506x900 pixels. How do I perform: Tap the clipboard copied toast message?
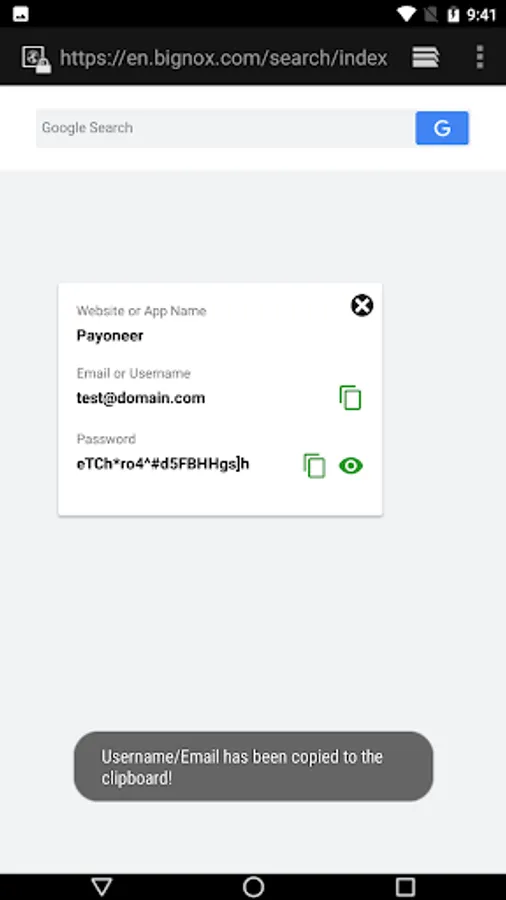pyautogui.click(x=254, y=766)
